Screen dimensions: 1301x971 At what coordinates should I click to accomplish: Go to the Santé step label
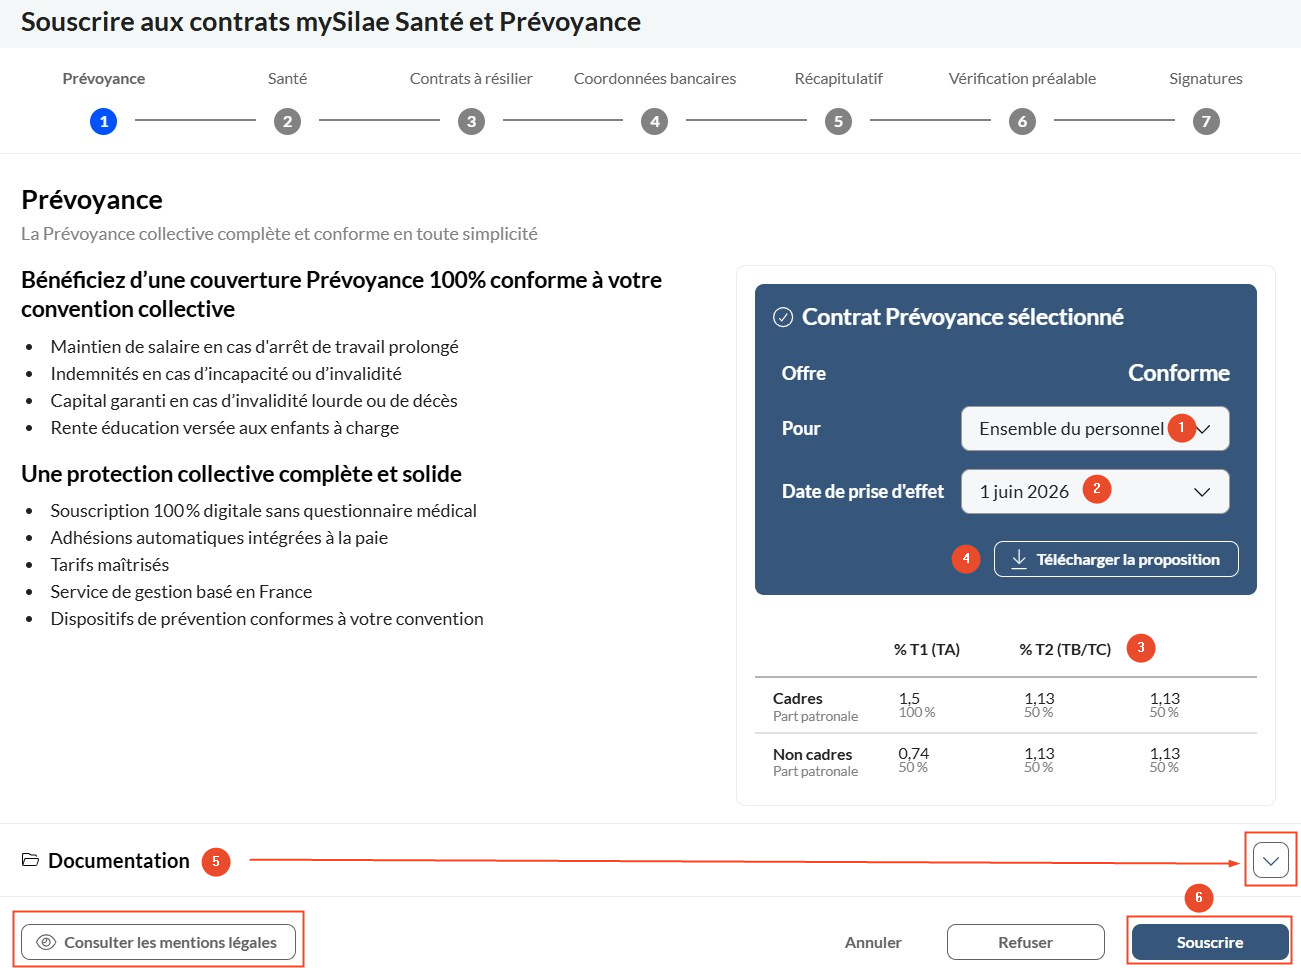(287, 79)
